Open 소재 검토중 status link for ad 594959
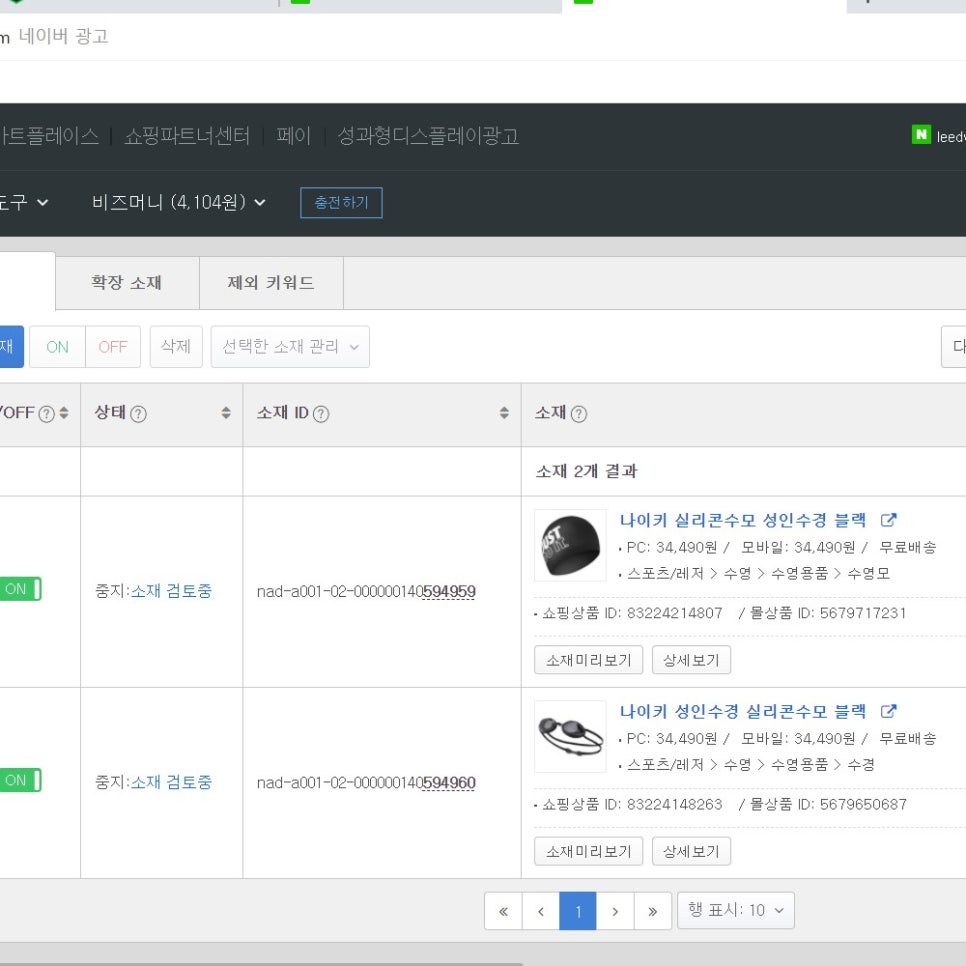The width and height of the screenshot is (966, 966). pyautogui.click(x=171, y=591)
